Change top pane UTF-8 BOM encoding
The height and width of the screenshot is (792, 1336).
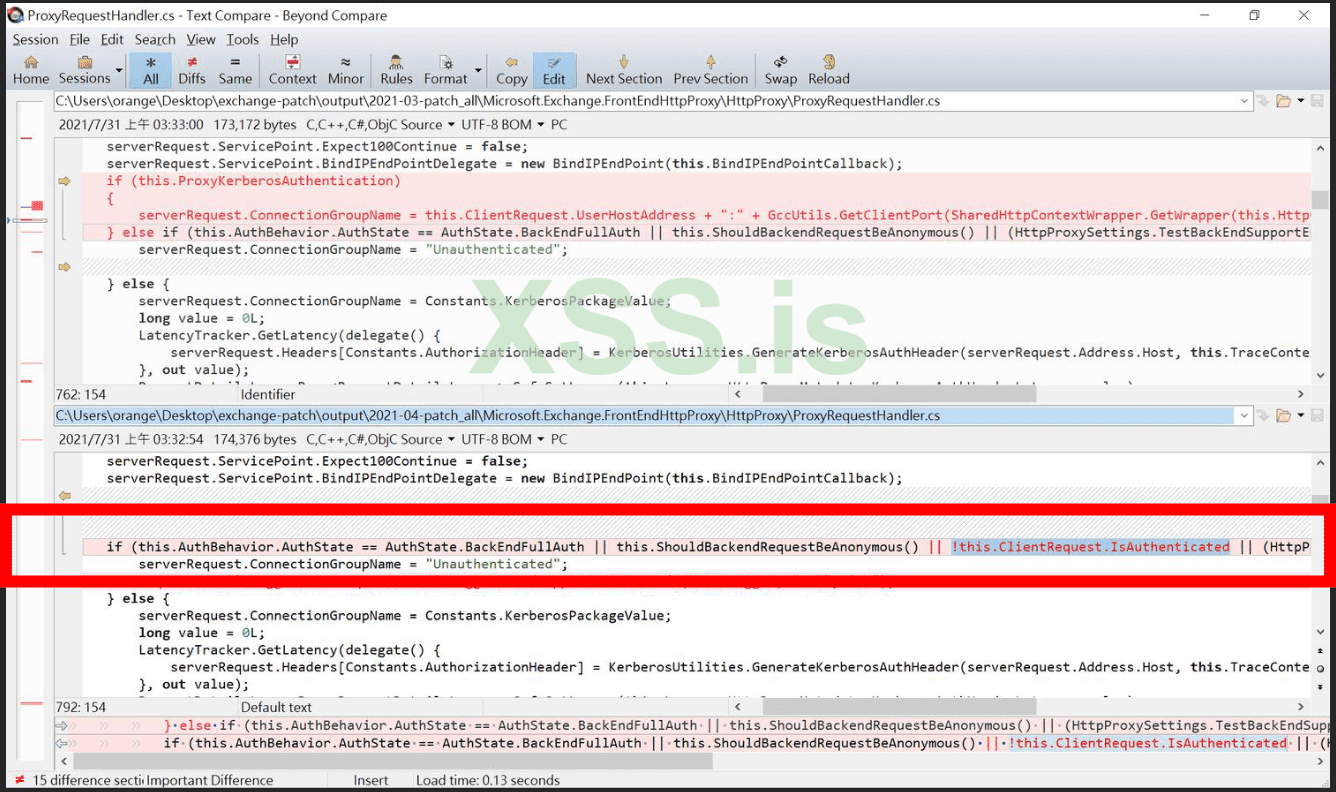click(x=503, y=125)
